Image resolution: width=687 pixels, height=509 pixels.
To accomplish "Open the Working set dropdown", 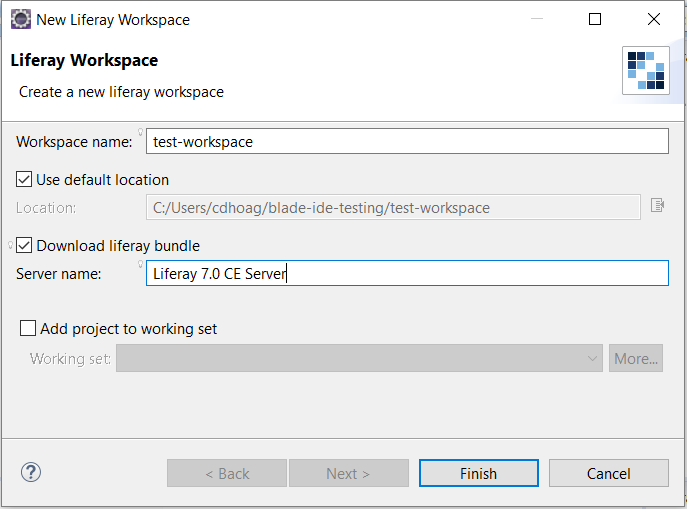I will (x=359, y=358).
